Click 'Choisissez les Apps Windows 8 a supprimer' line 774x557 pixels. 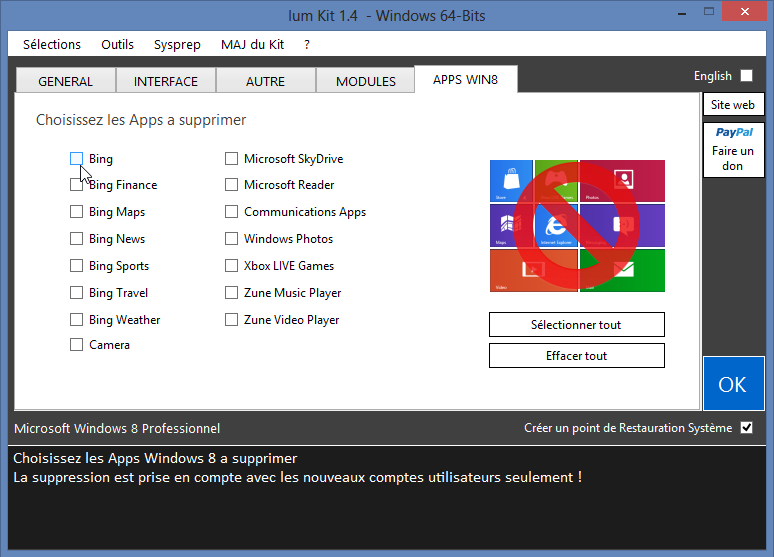155,458
